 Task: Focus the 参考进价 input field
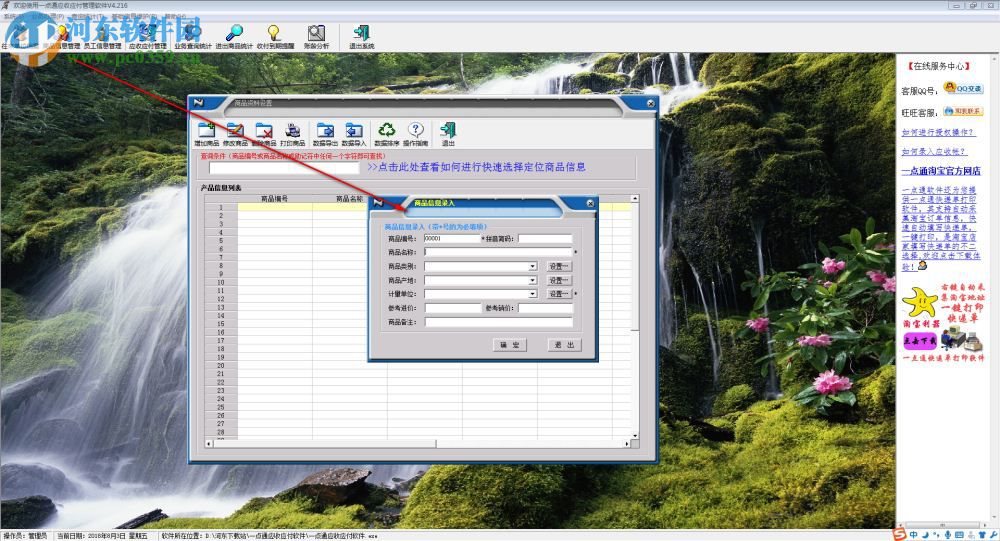452,308
